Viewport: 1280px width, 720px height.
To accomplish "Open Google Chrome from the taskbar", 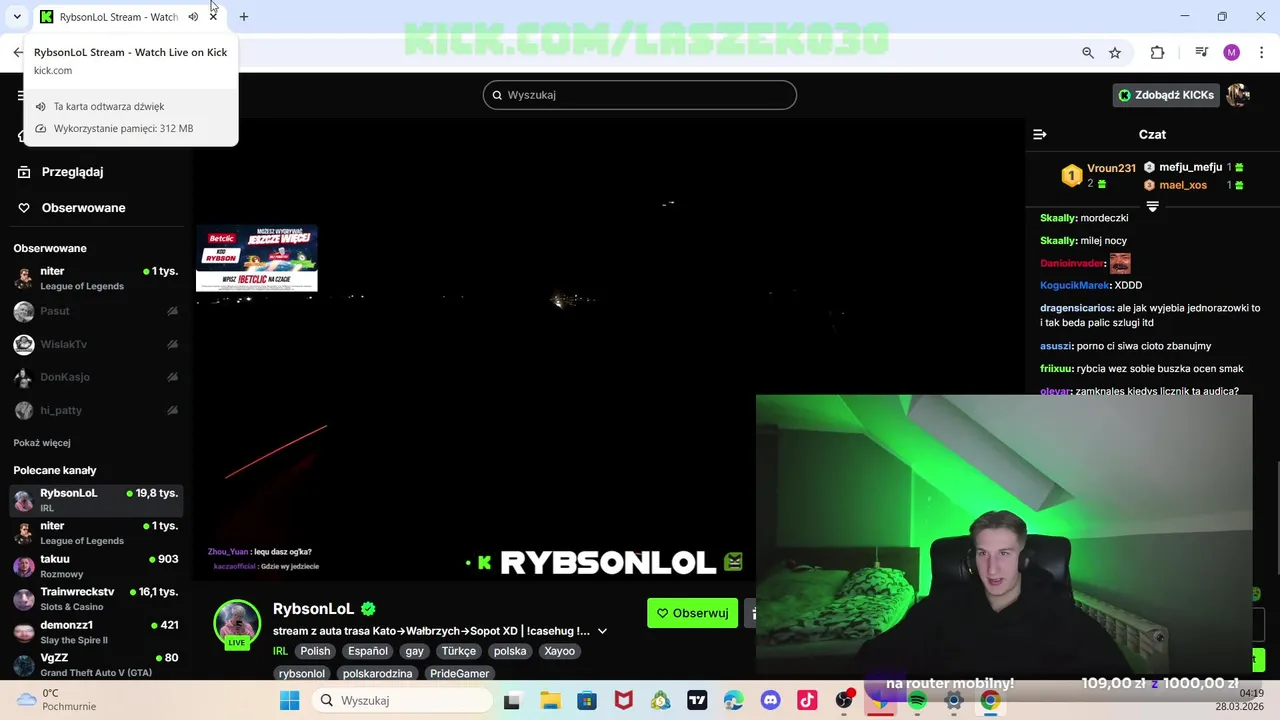I will coord(990,700).
